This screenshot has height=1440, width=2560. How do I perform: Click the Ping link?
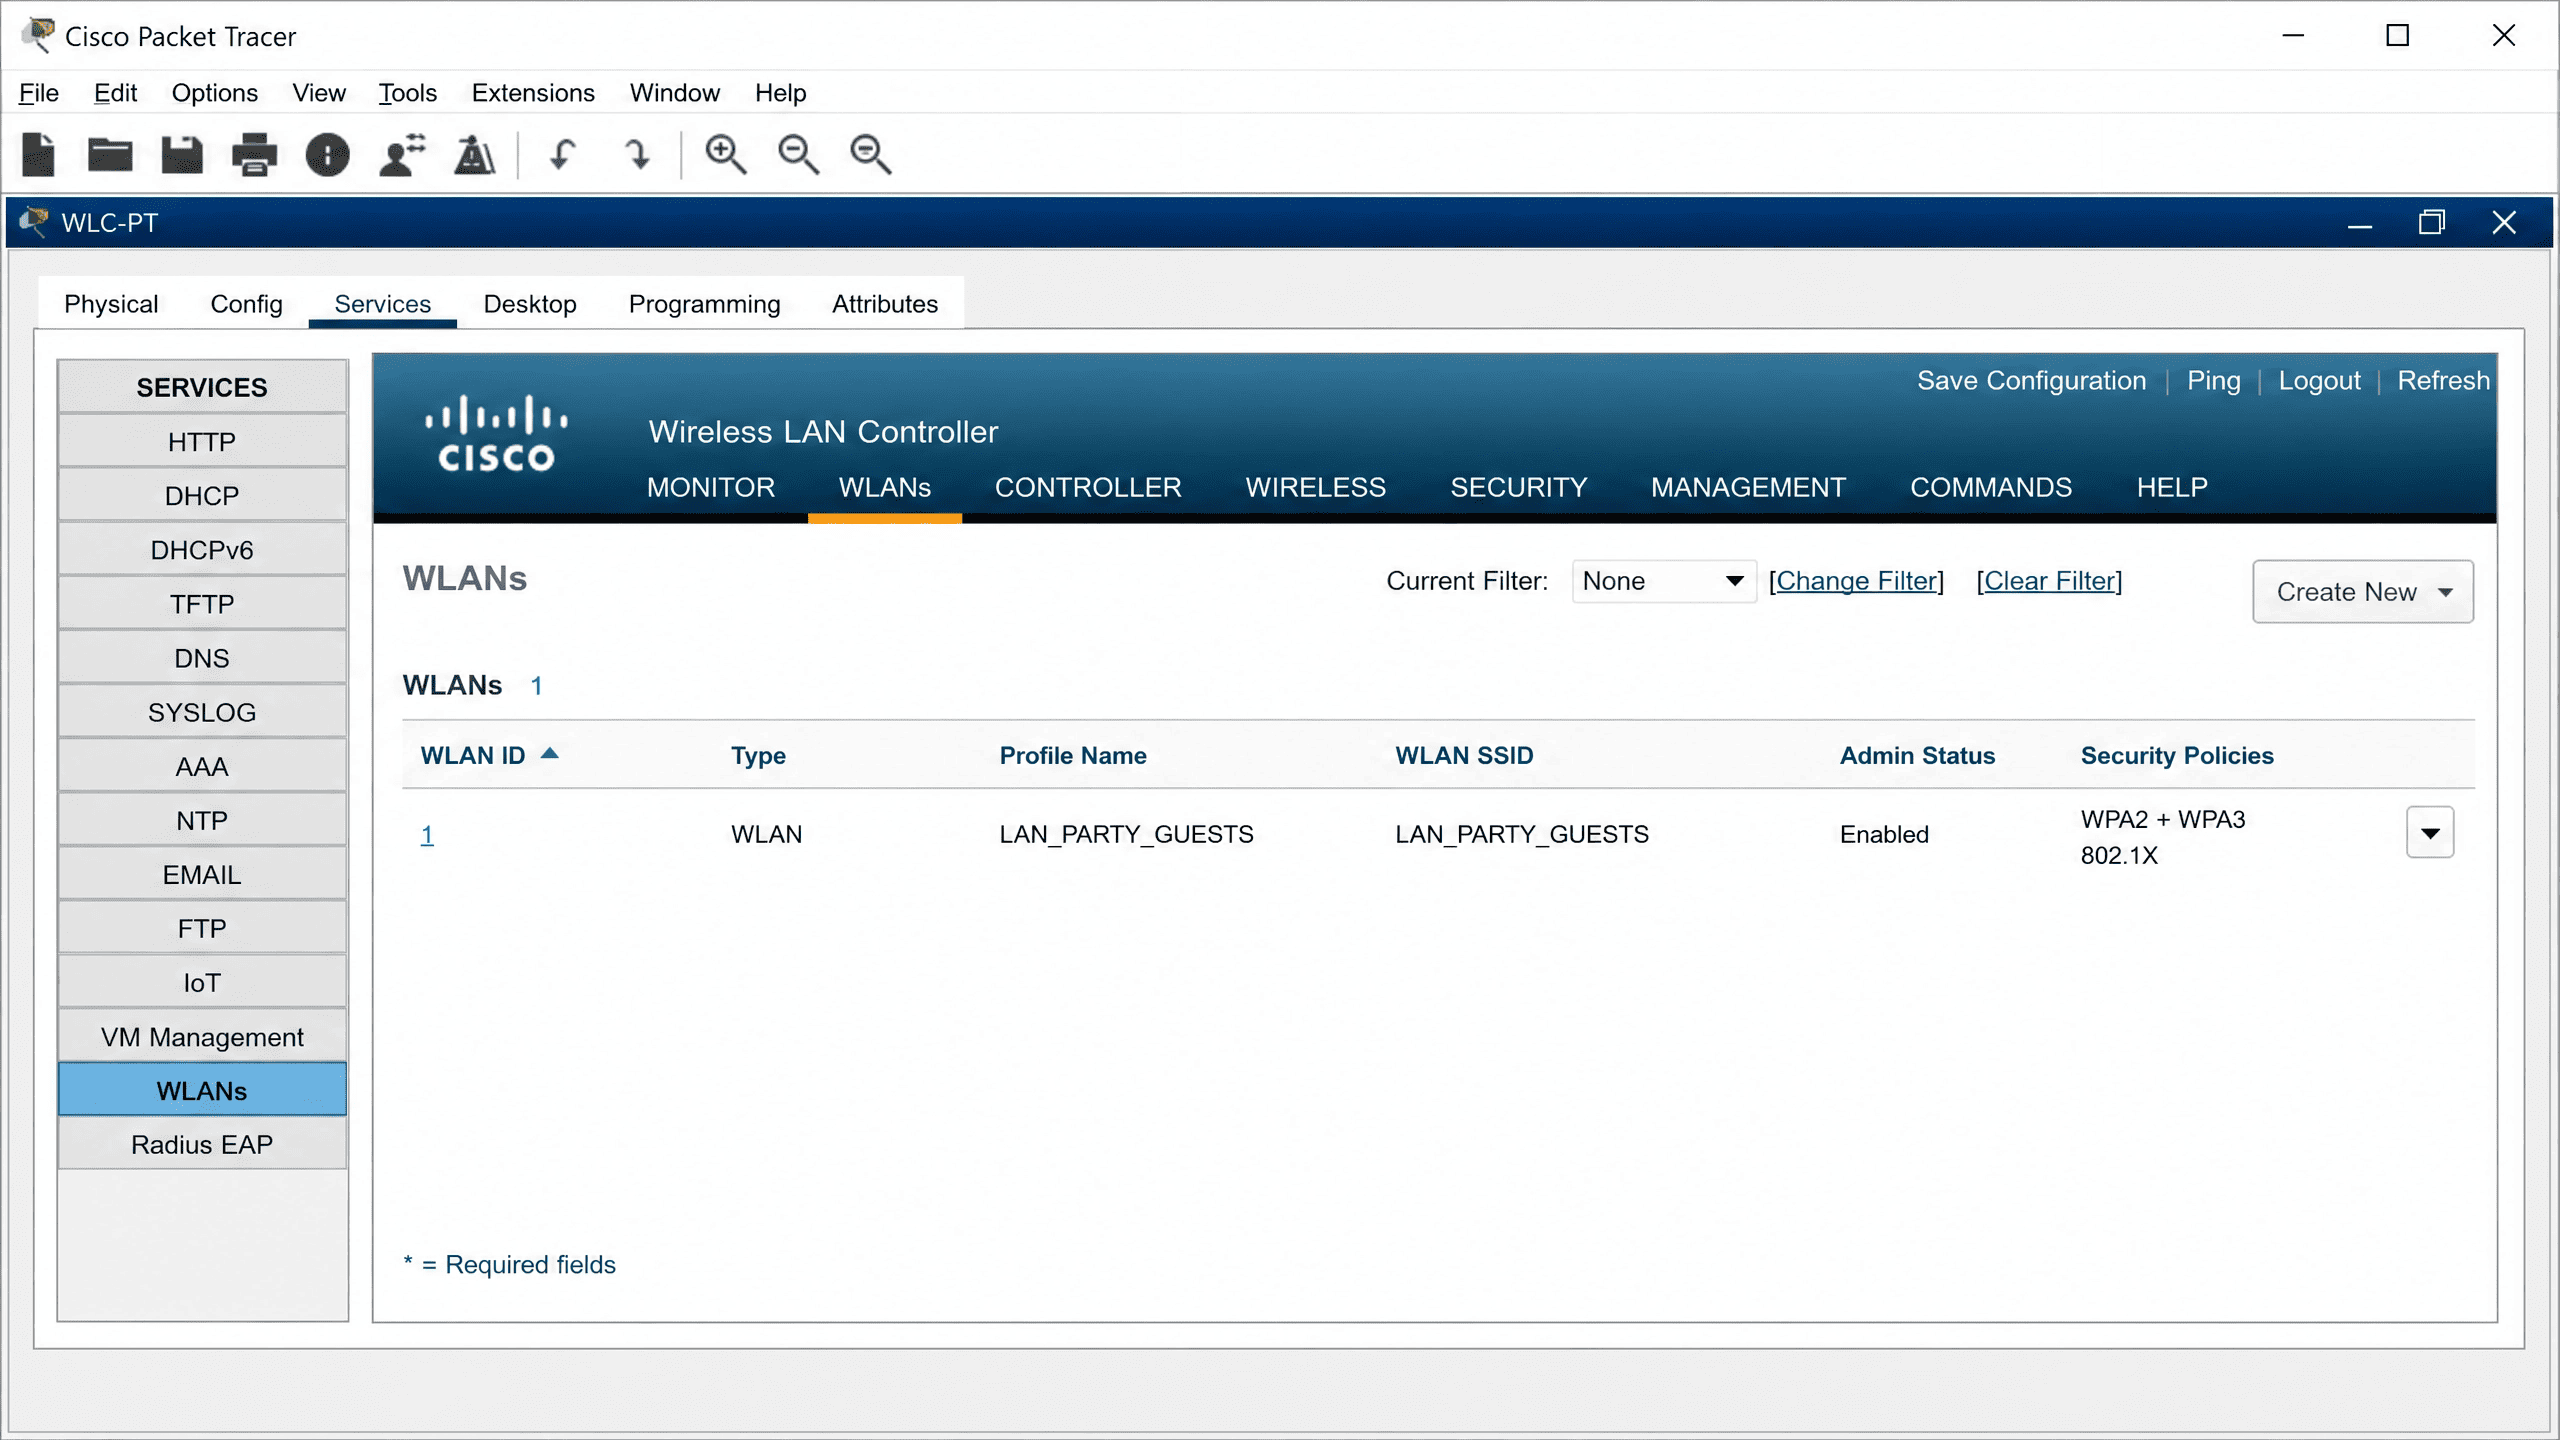coord(2214,381)
